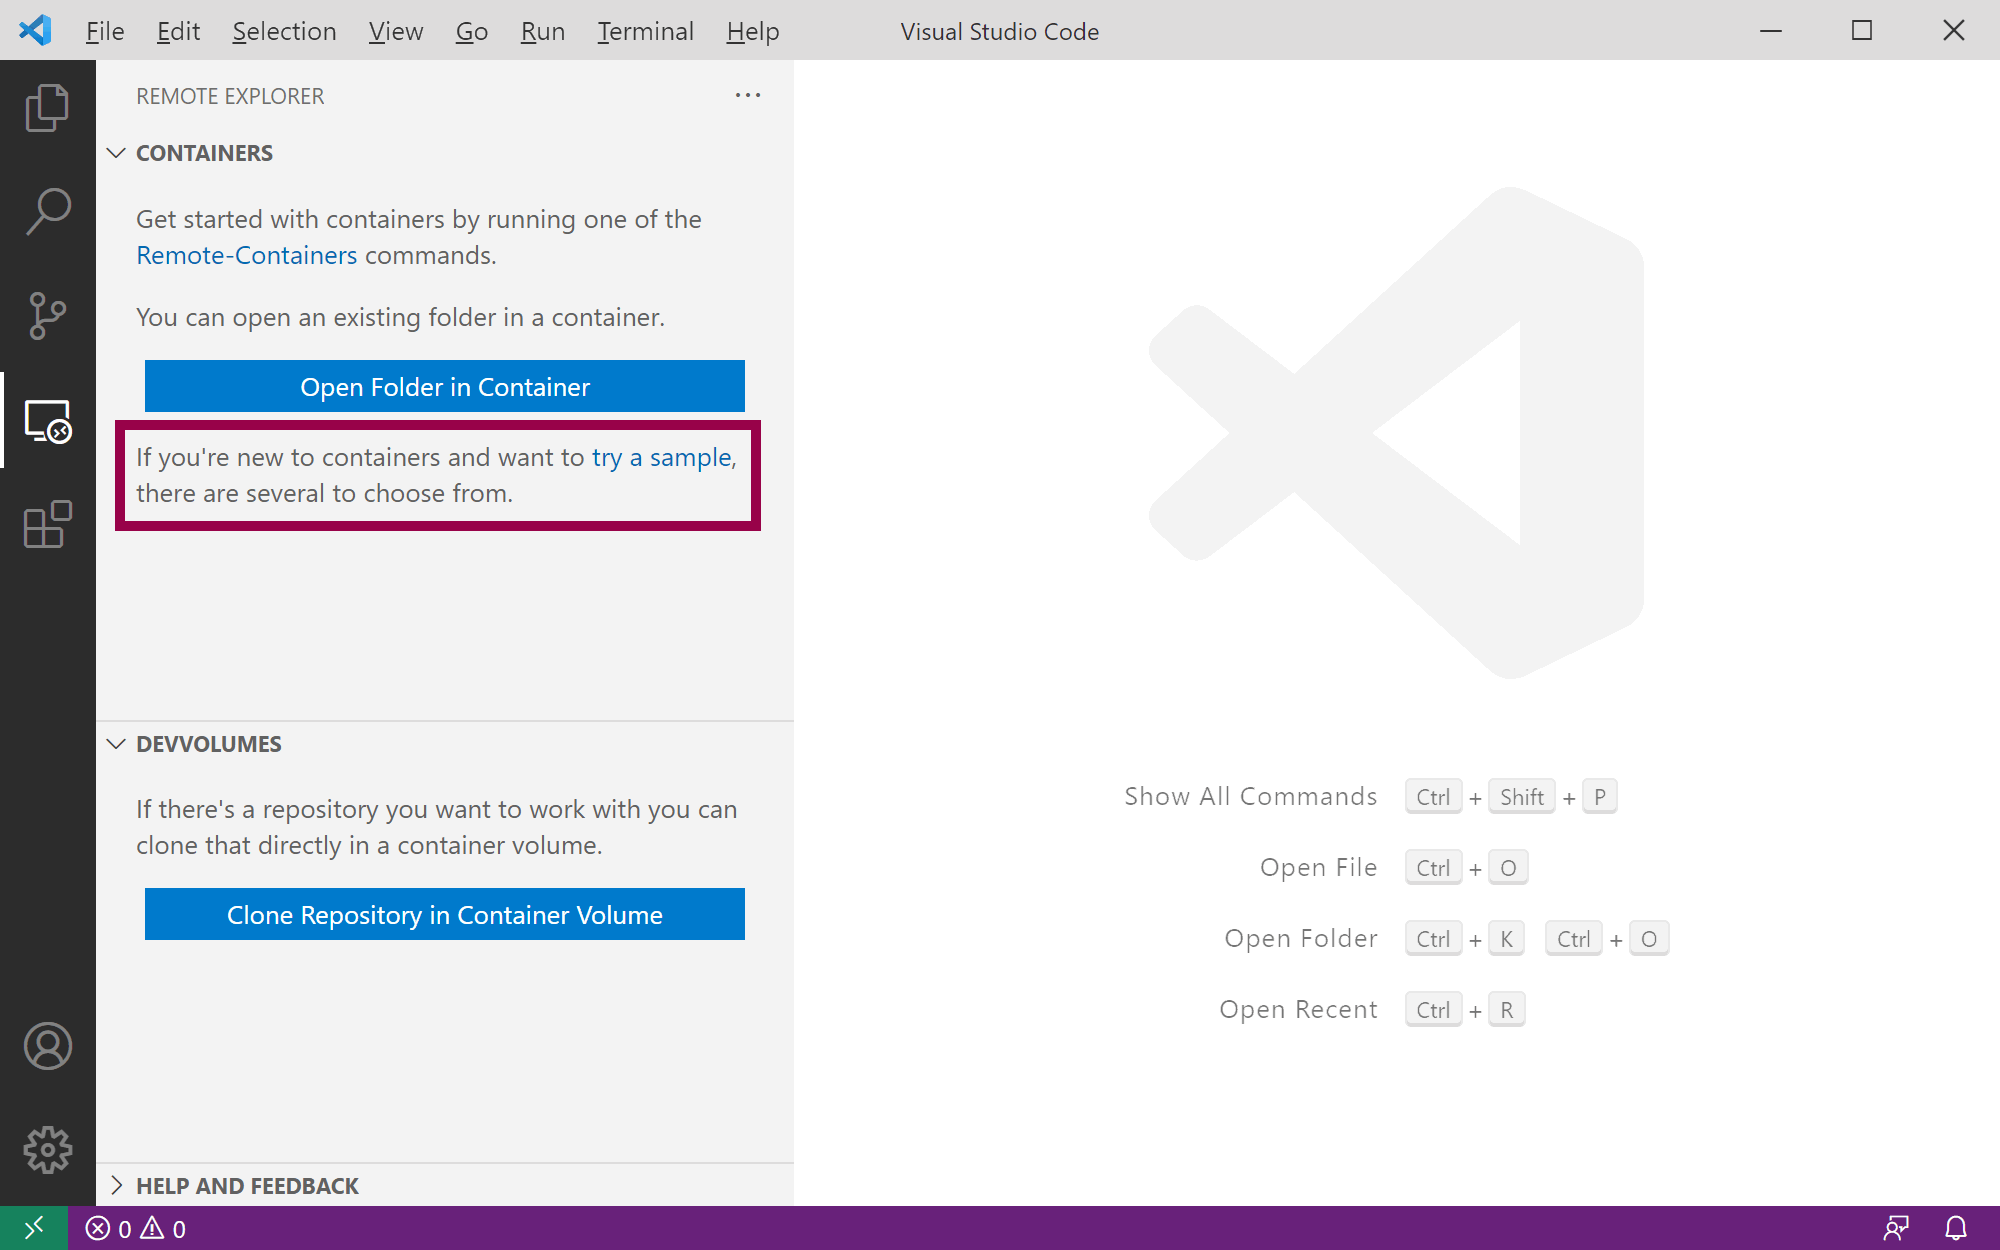Image resolution: width=2000 pixels, height=1250 pixels.
Task: Click green remote window indicator
Action: (34, 1228)
